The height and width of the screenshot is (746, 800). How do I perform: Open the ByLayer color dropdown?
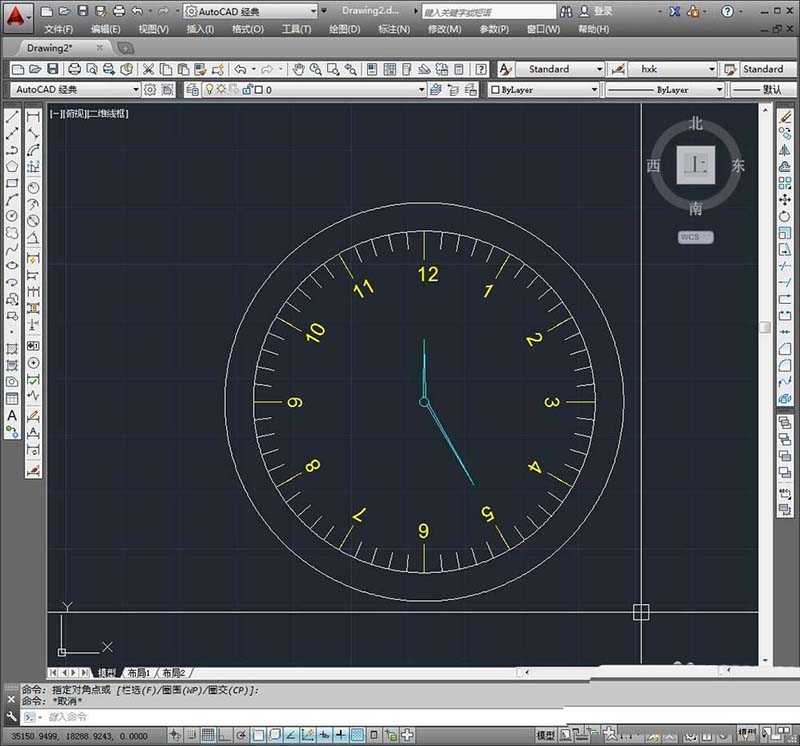tap(594, 89)
